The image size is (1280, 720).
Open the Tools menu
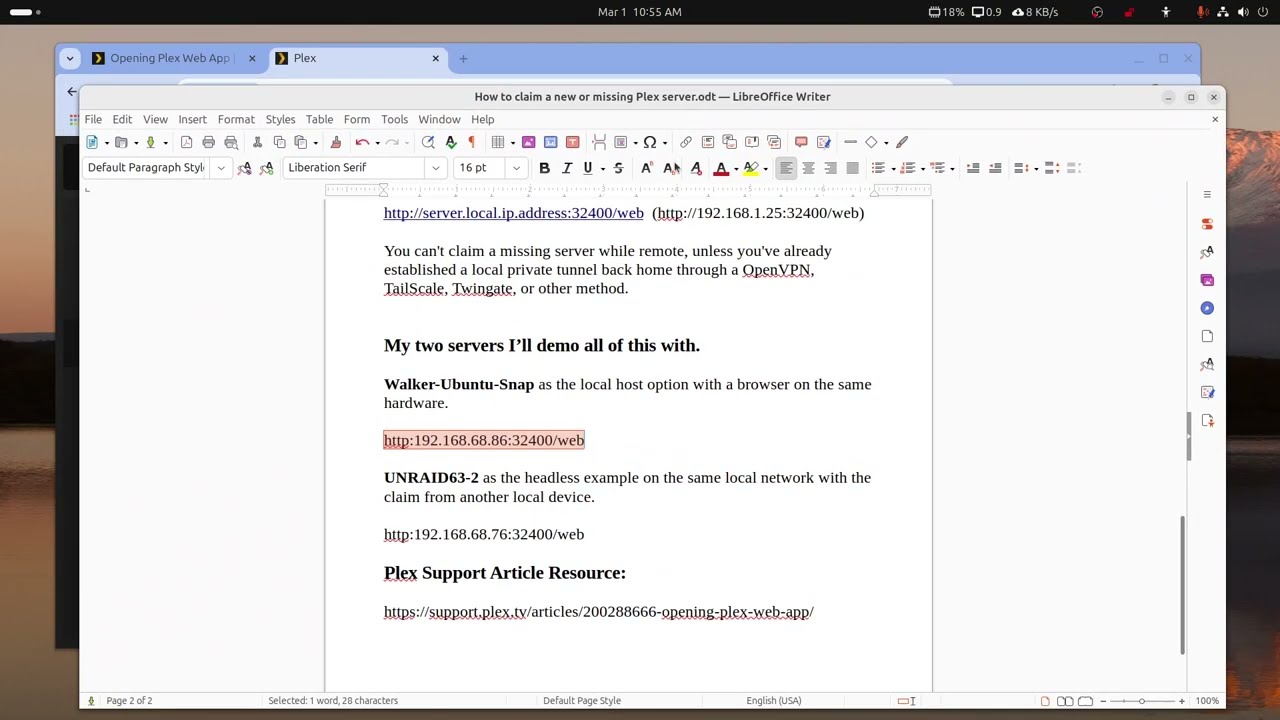pyautogui.click(x=394, y=119)
